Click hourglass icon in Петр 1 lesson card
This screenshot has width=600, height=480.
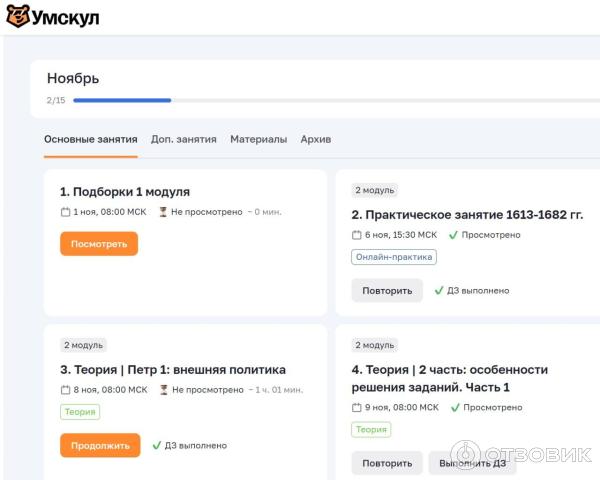click(x=163, y=390)
